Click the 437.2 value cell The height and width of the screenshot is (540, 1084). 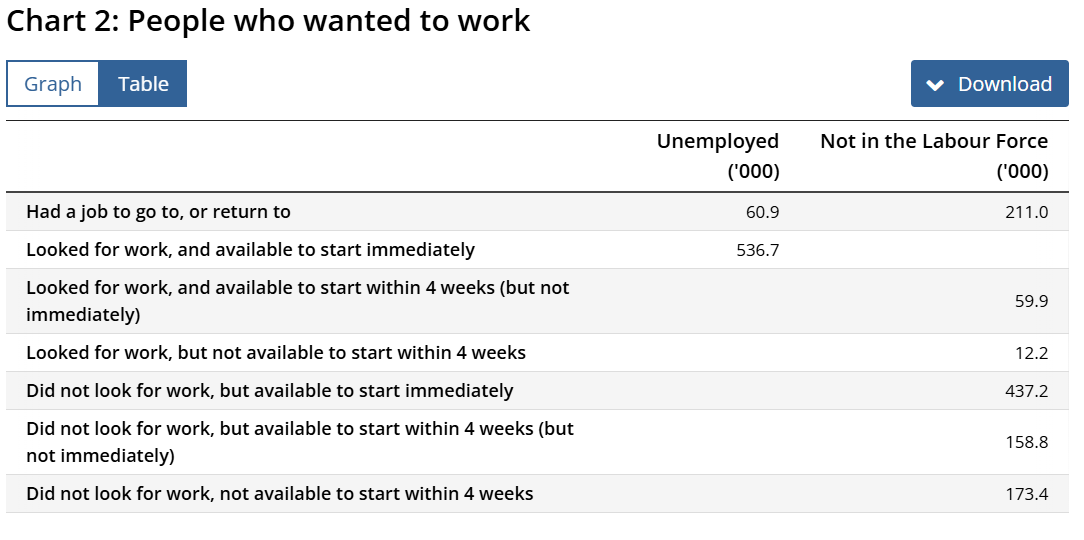(1027, 391)
